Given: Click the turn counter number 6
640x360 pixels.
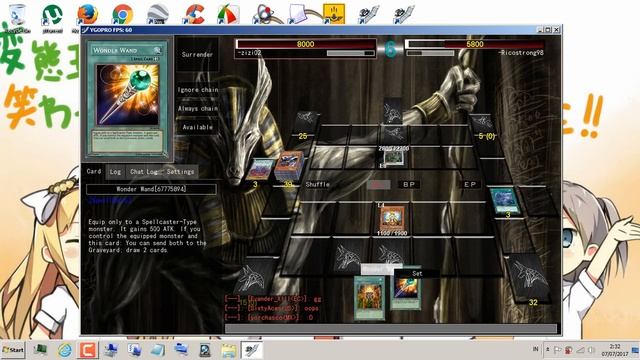Looking at the screenshot, I should click(x=390, y=49).
